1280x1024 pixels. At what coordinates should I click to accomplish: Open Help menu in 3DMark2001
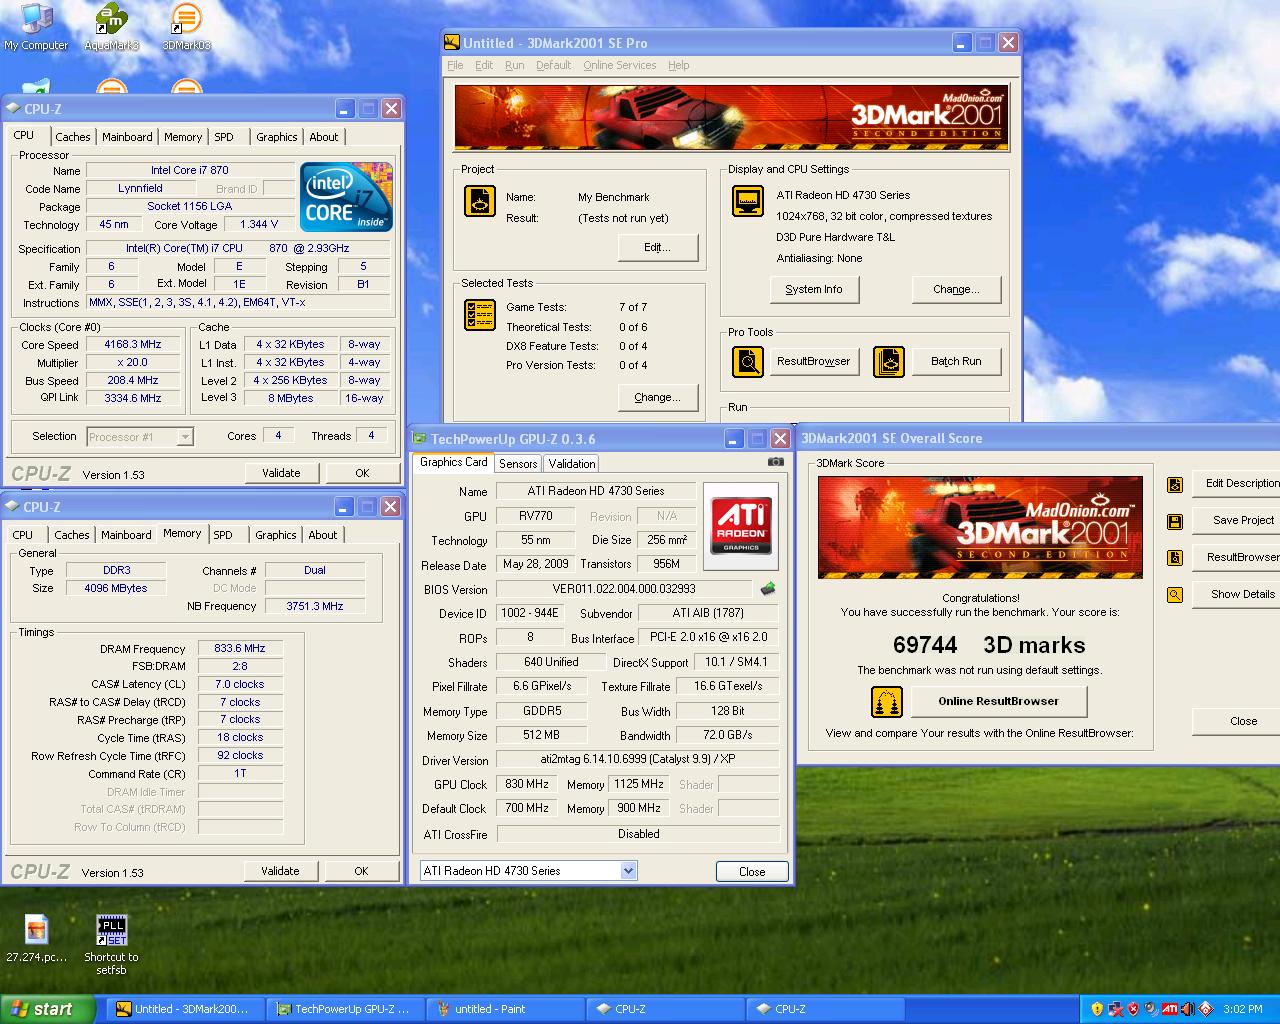(x=679, y=65)
